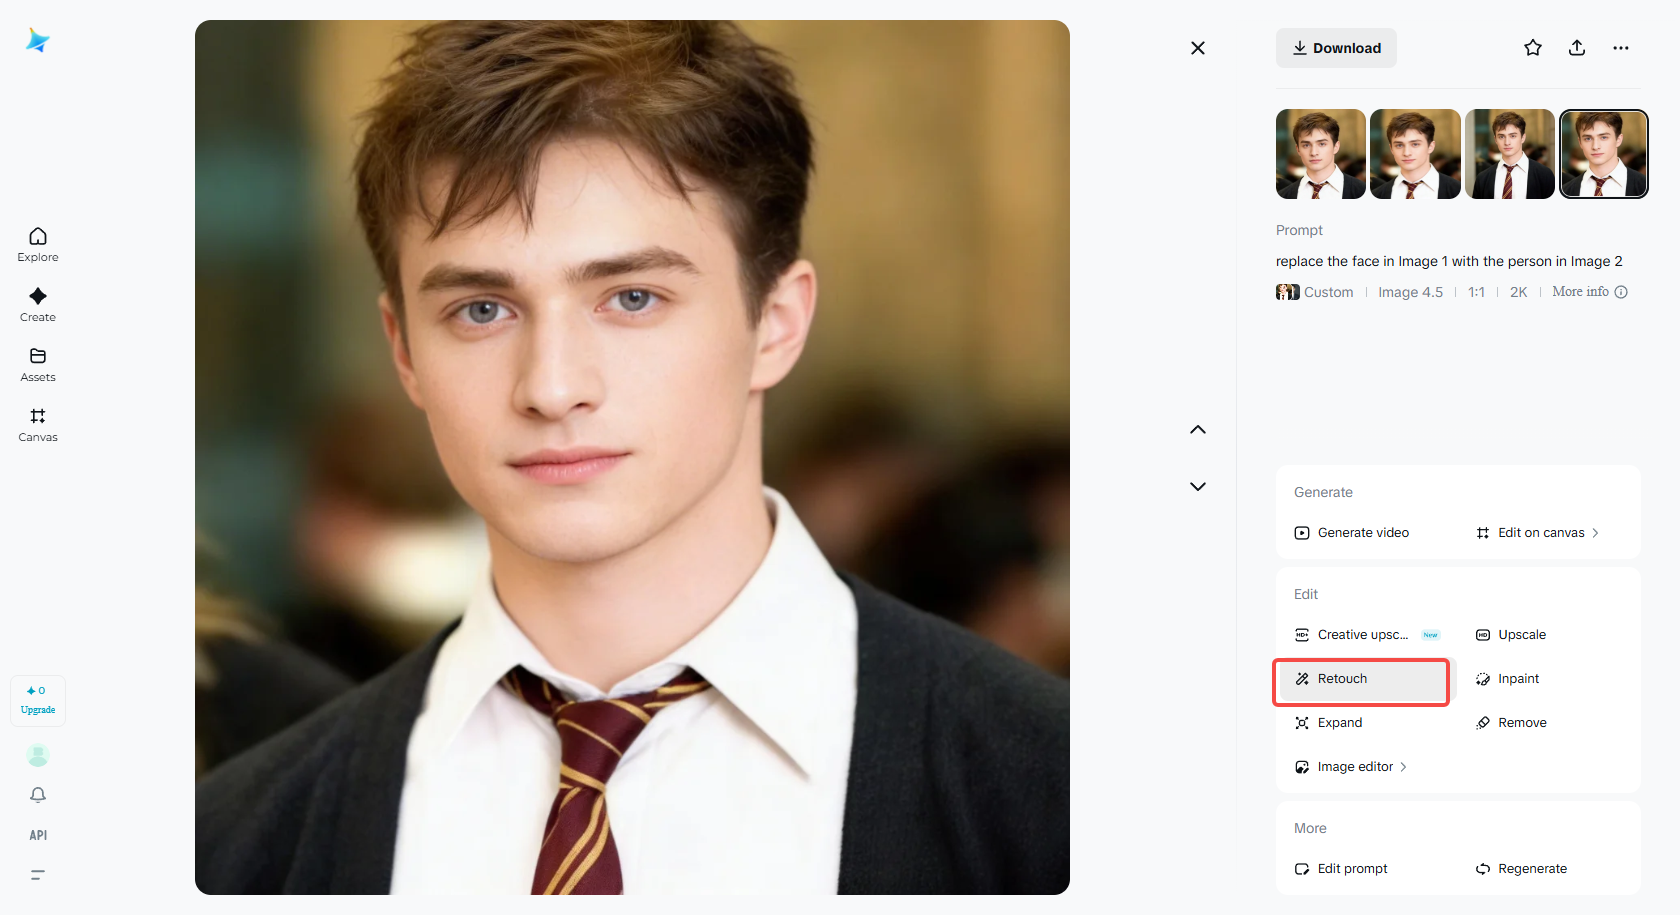
Task: Open Canvas from the sidebar
Action: [x=38, y=424]
